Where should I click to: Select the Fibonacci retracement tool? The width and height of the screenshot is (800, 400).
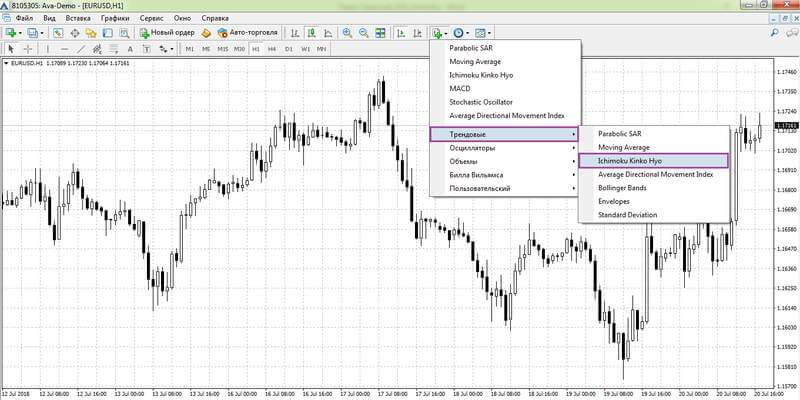click(113, 49)
